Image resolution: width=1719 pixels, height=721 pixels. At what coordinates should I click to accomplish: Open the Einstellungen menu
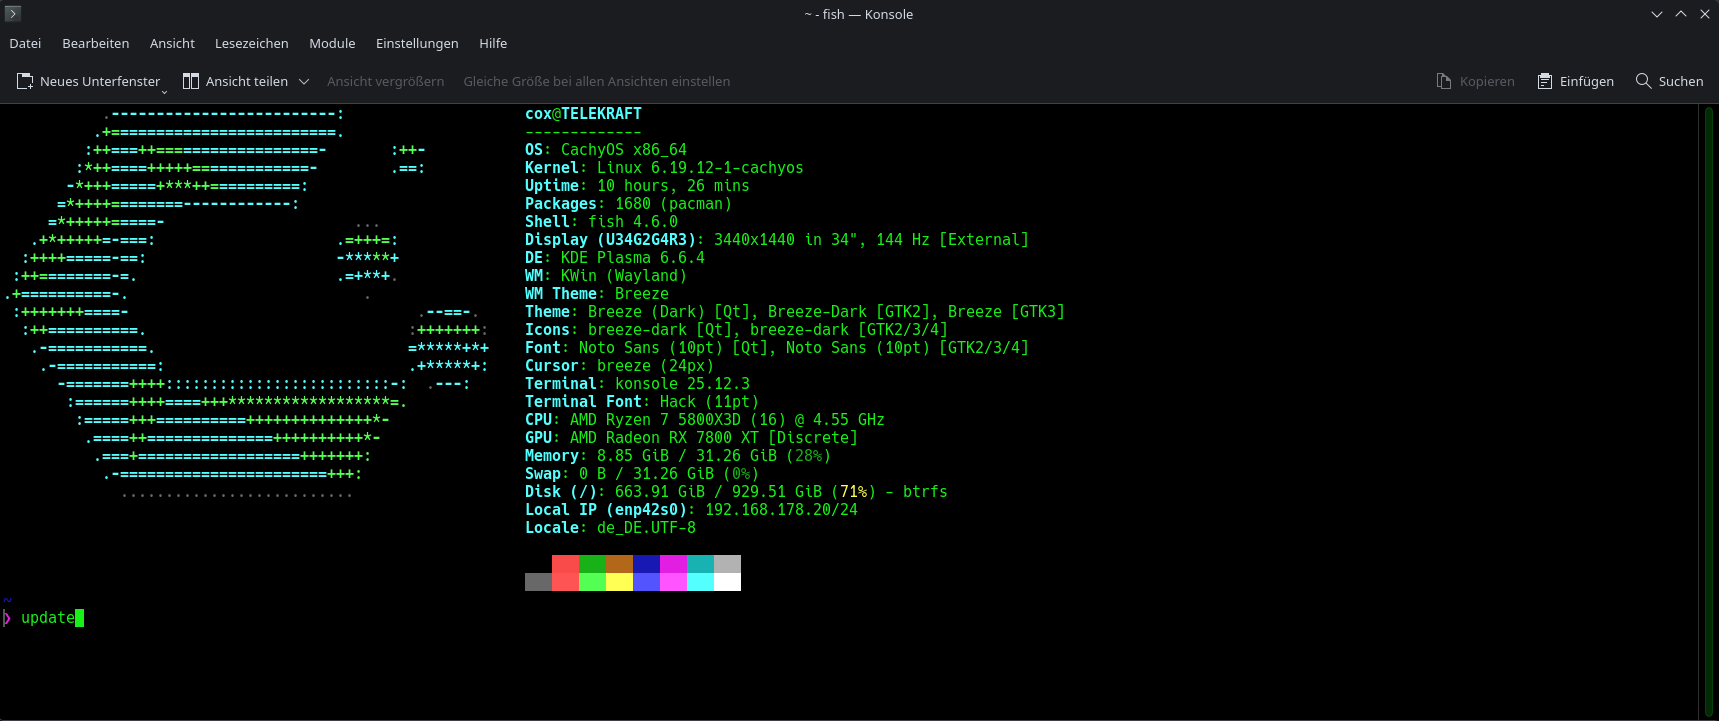click(x=417, y=43)
